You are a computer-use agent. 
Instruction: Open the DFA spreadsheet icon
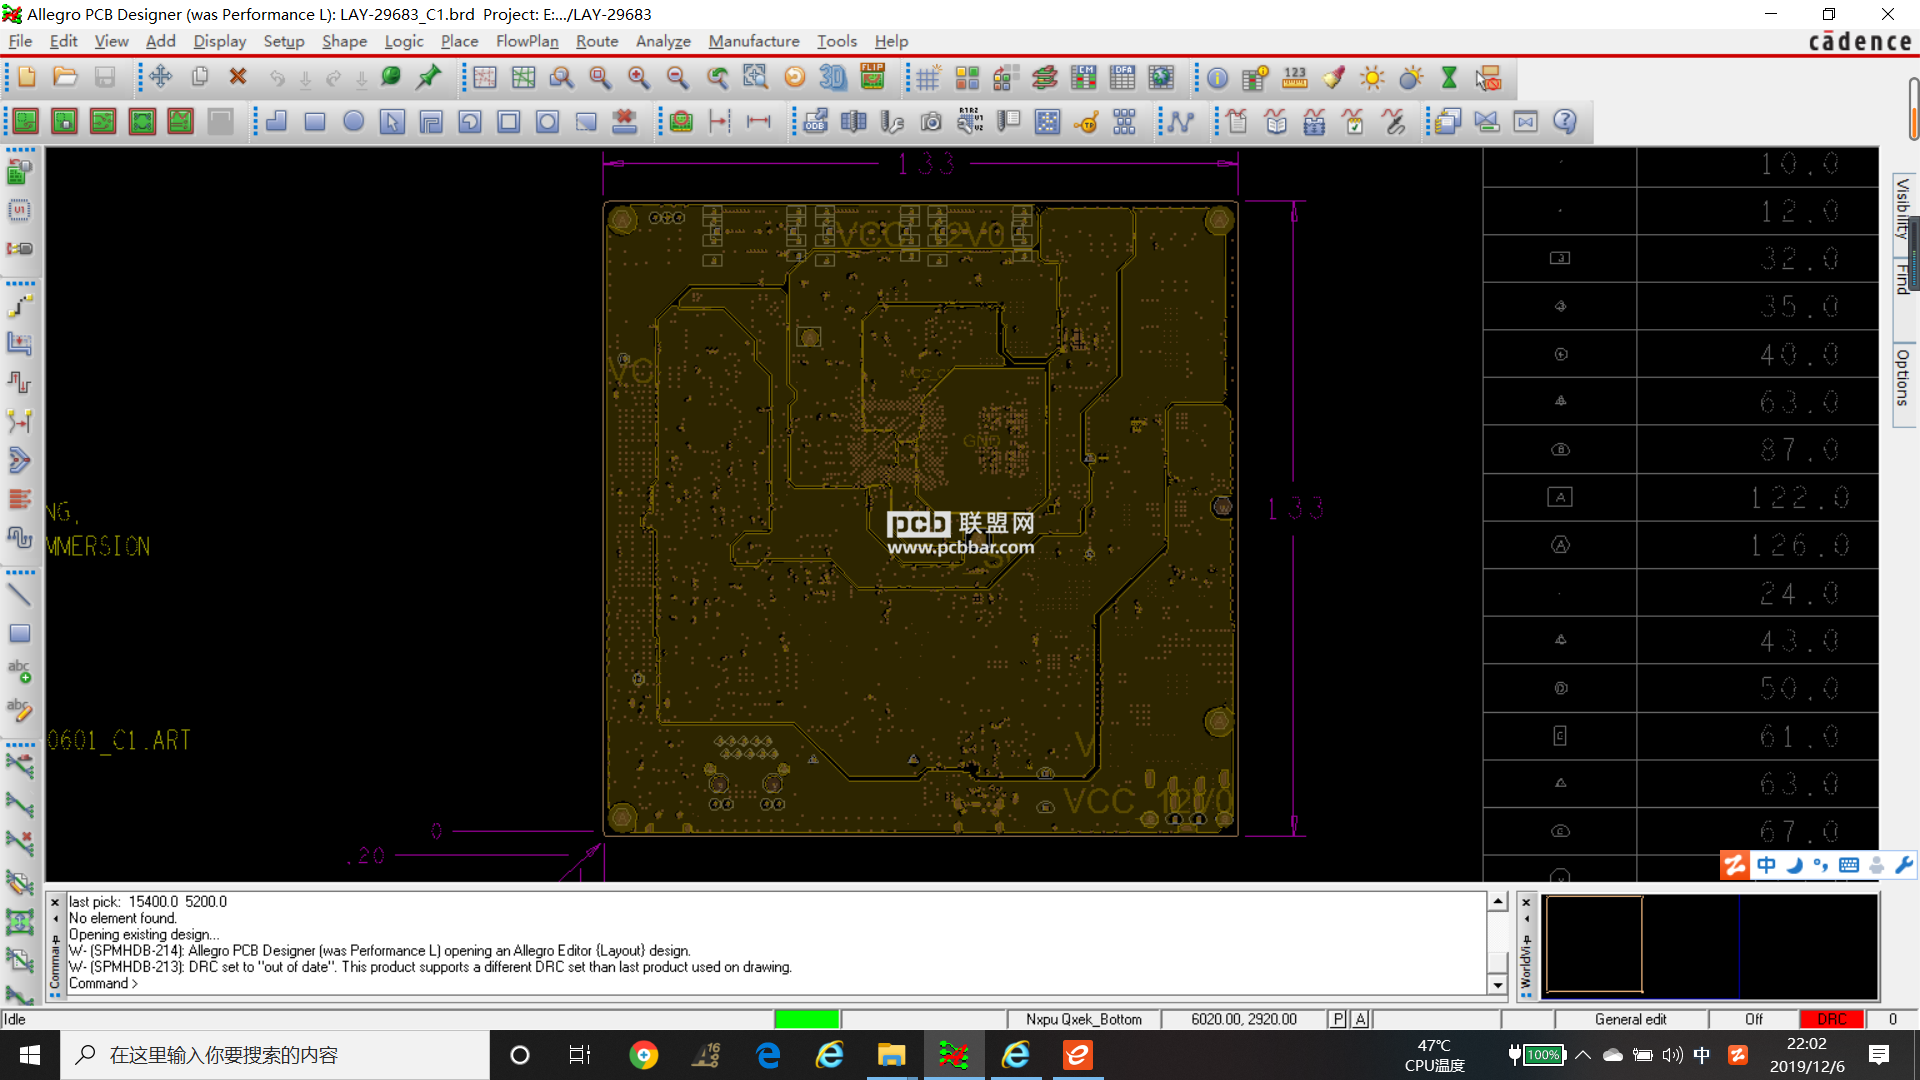point(1123,77)
